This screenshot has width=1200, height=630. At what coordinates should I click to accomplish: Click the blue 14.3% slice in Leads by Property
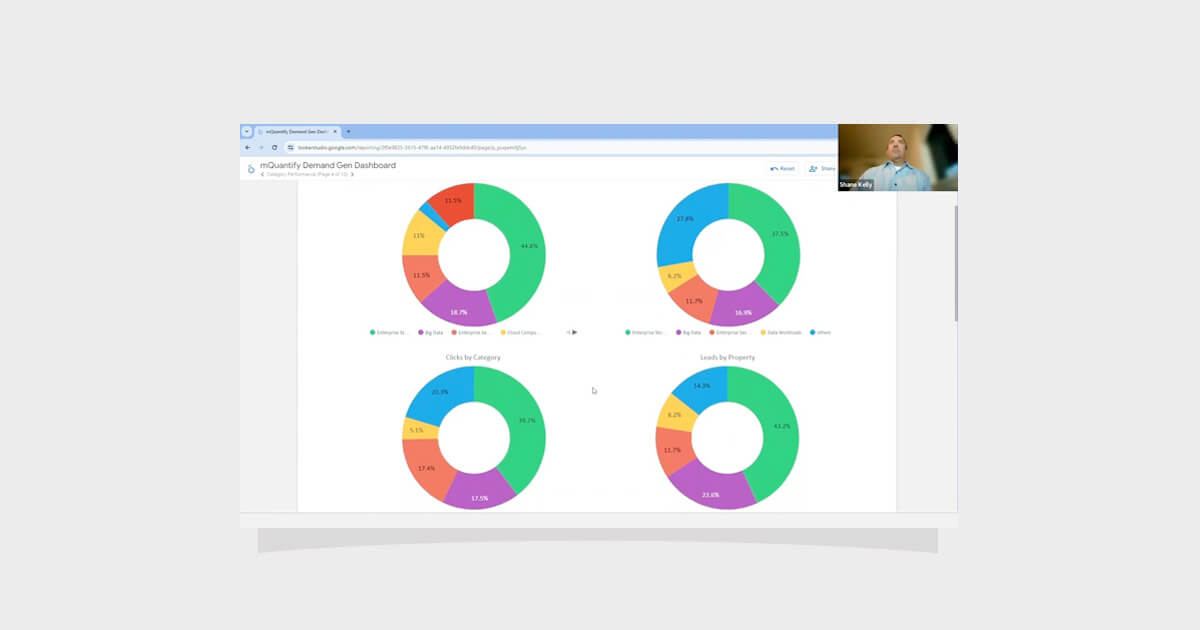click(x=703, y=386)
